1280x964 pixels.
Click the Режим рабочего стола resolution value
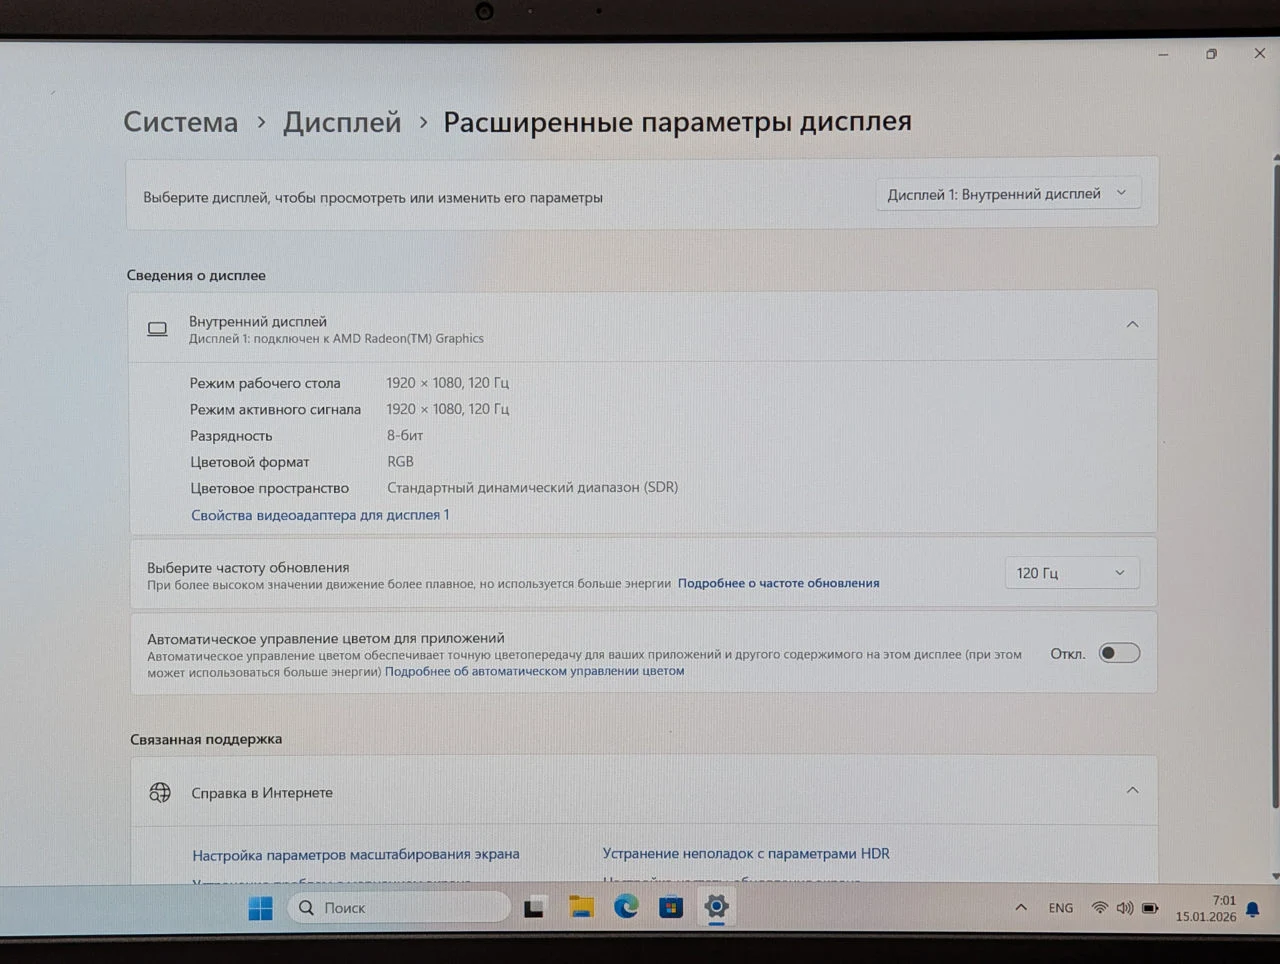tap(448, 383)
